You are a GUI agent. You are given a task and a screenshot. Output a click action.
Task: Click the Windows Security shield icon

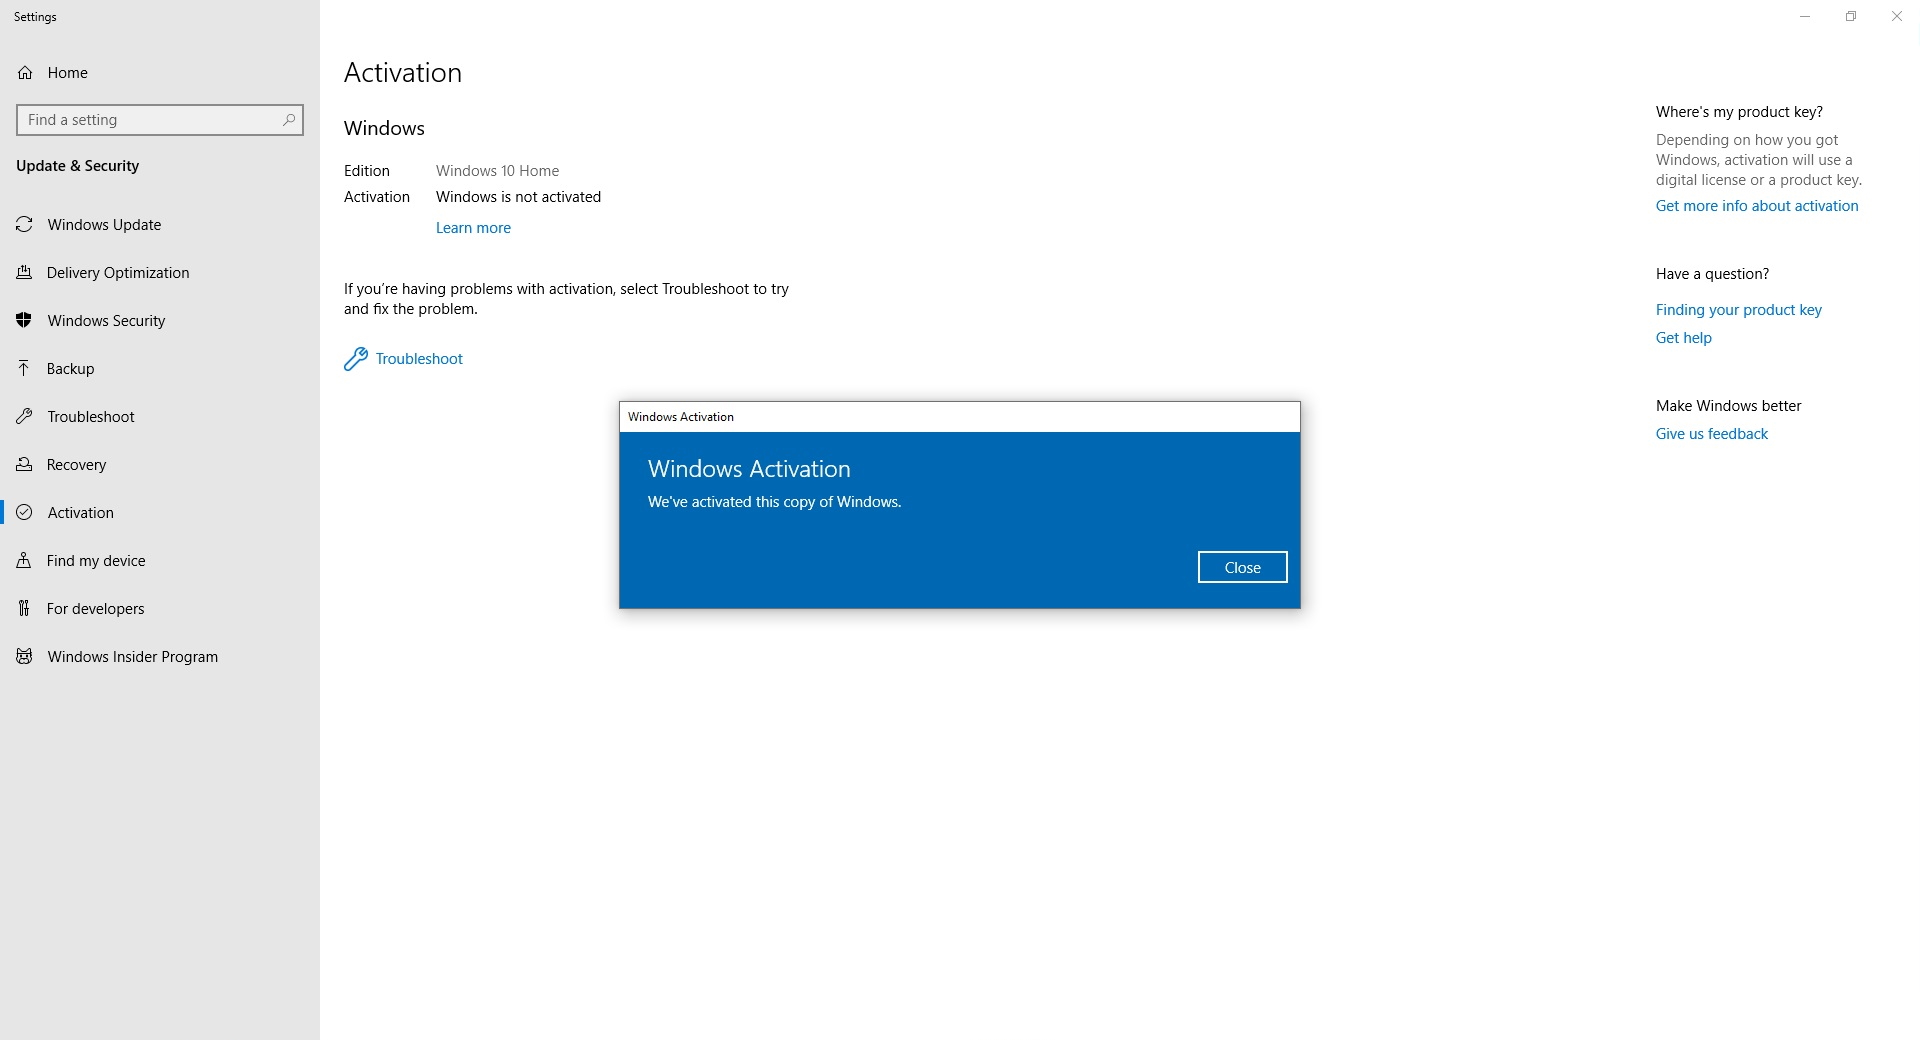(25, 321)
